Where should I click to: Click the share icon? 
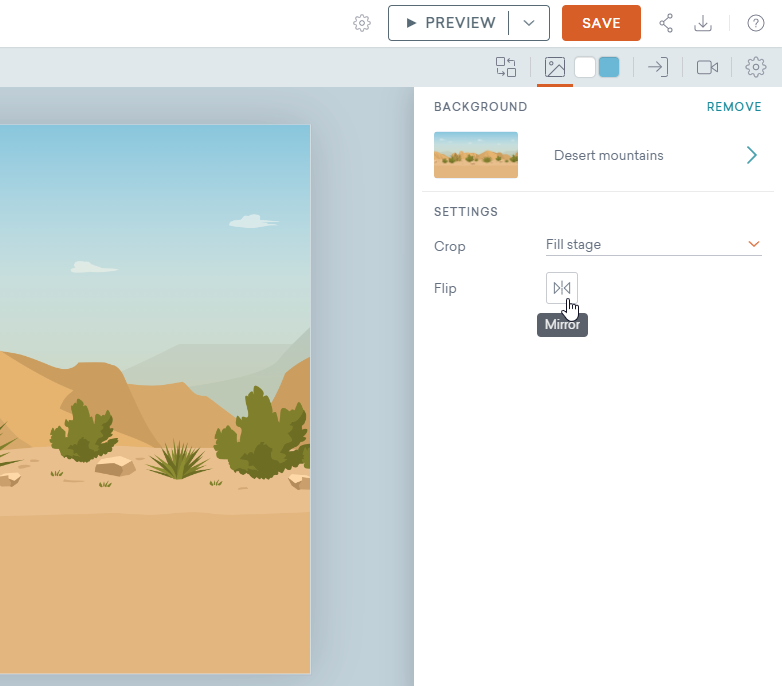(x=665, y=23)
